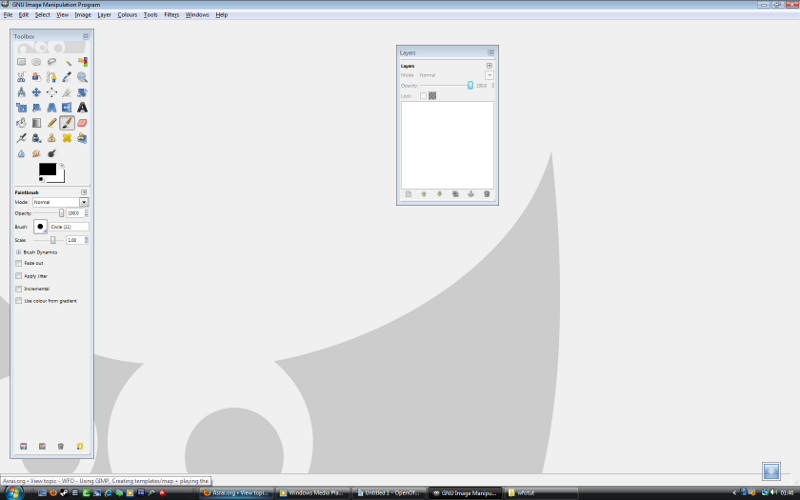Select the Heal tool

tap(67, 138)
